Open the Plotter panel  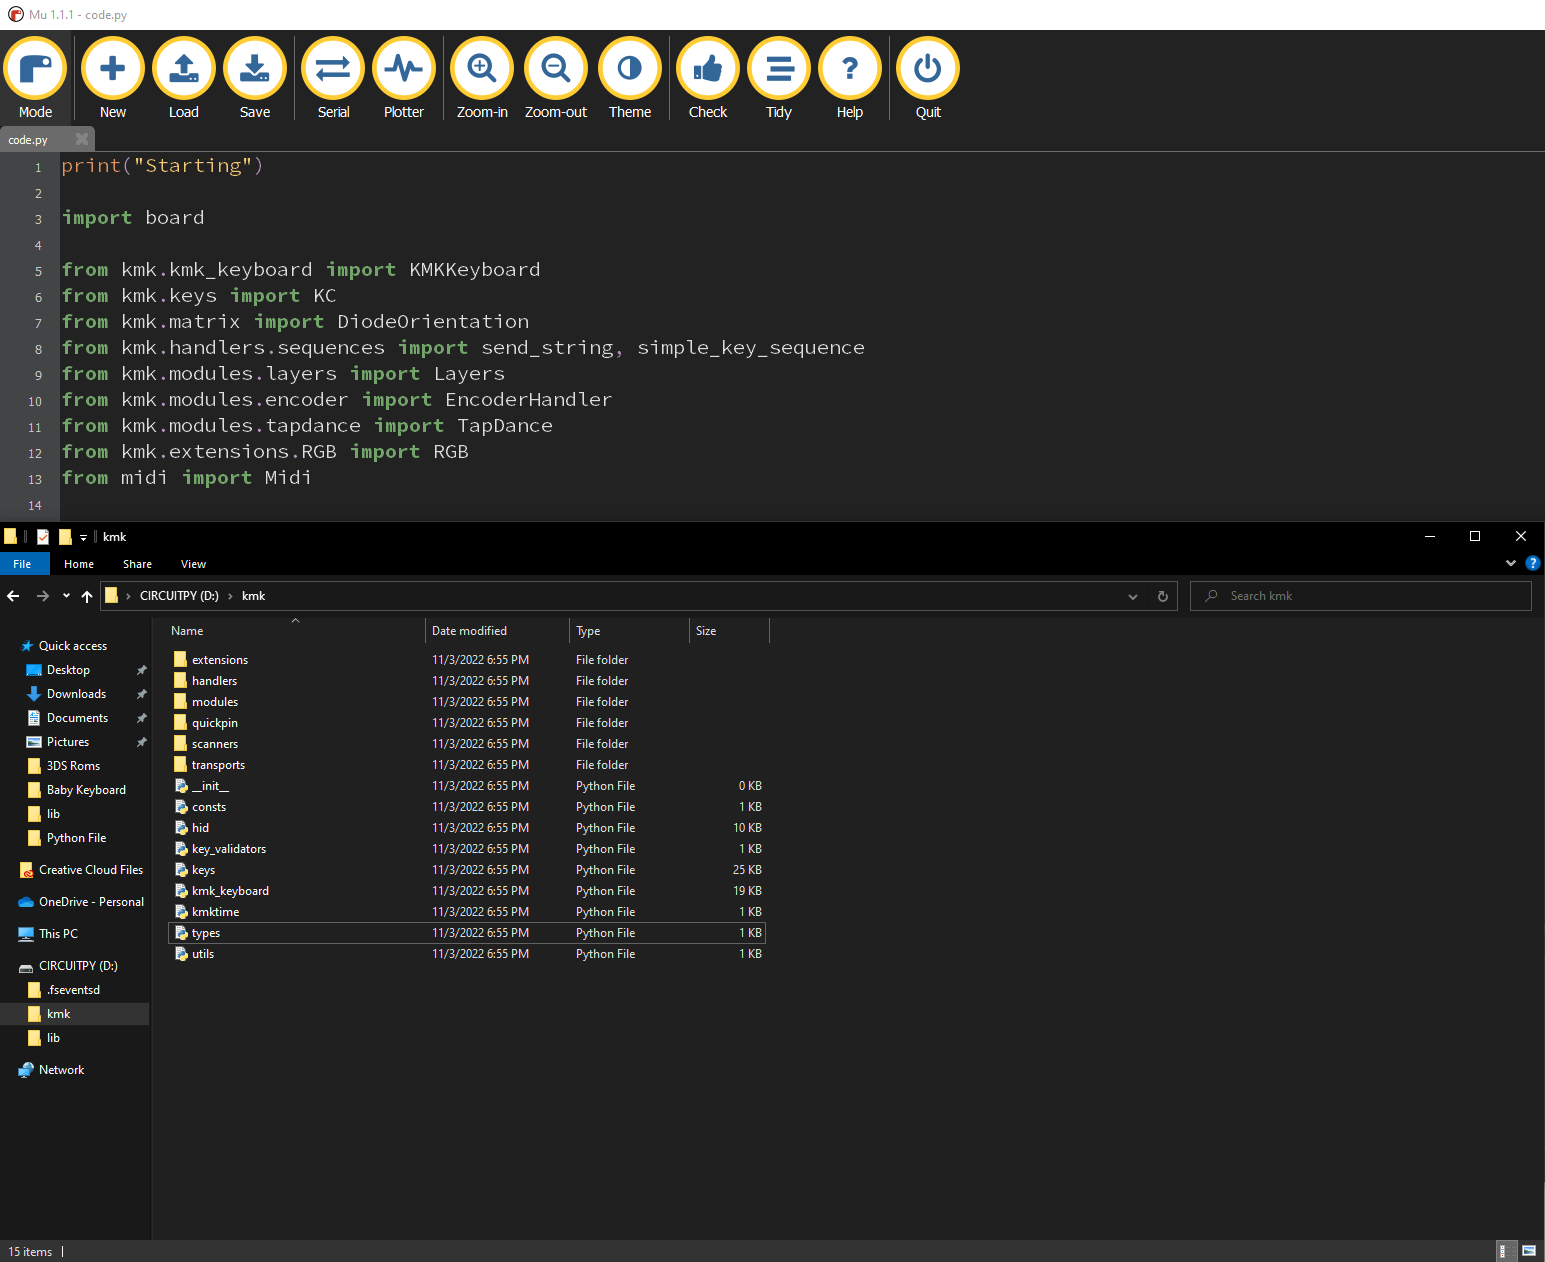[x=404, y=69]
